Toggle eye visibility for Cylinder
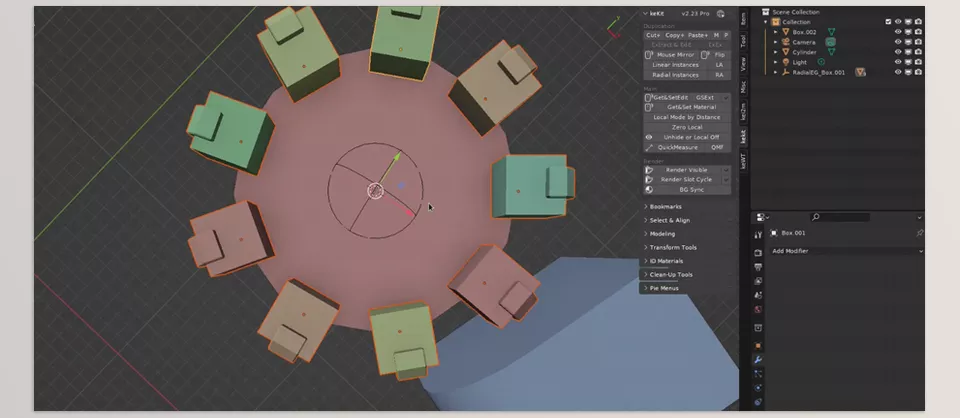 898,52
